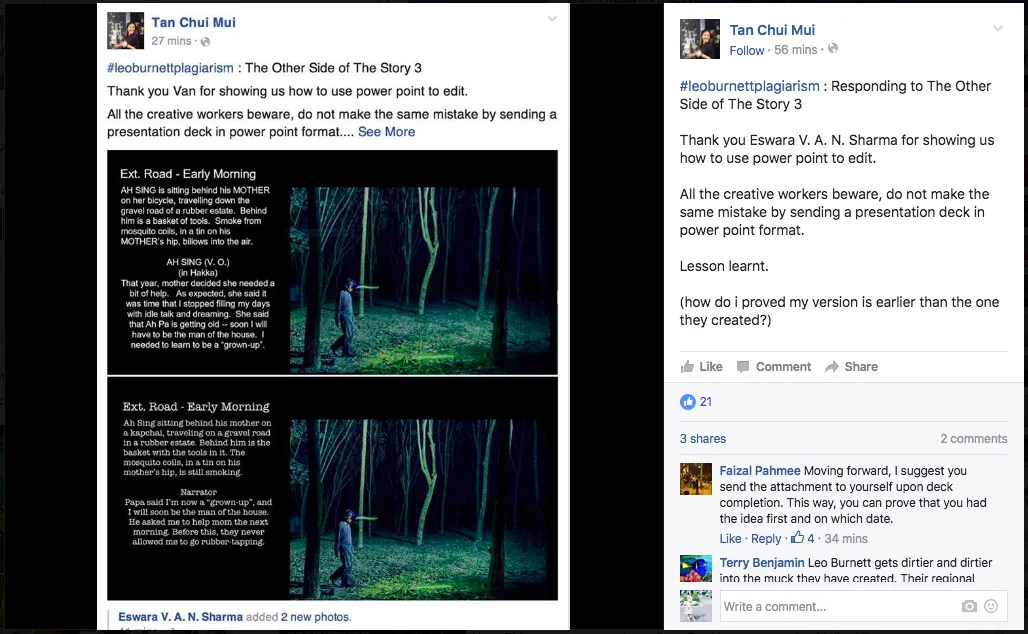Open the 21 likes reaction icon
The image size is (1028, 634).
point(688,402)
